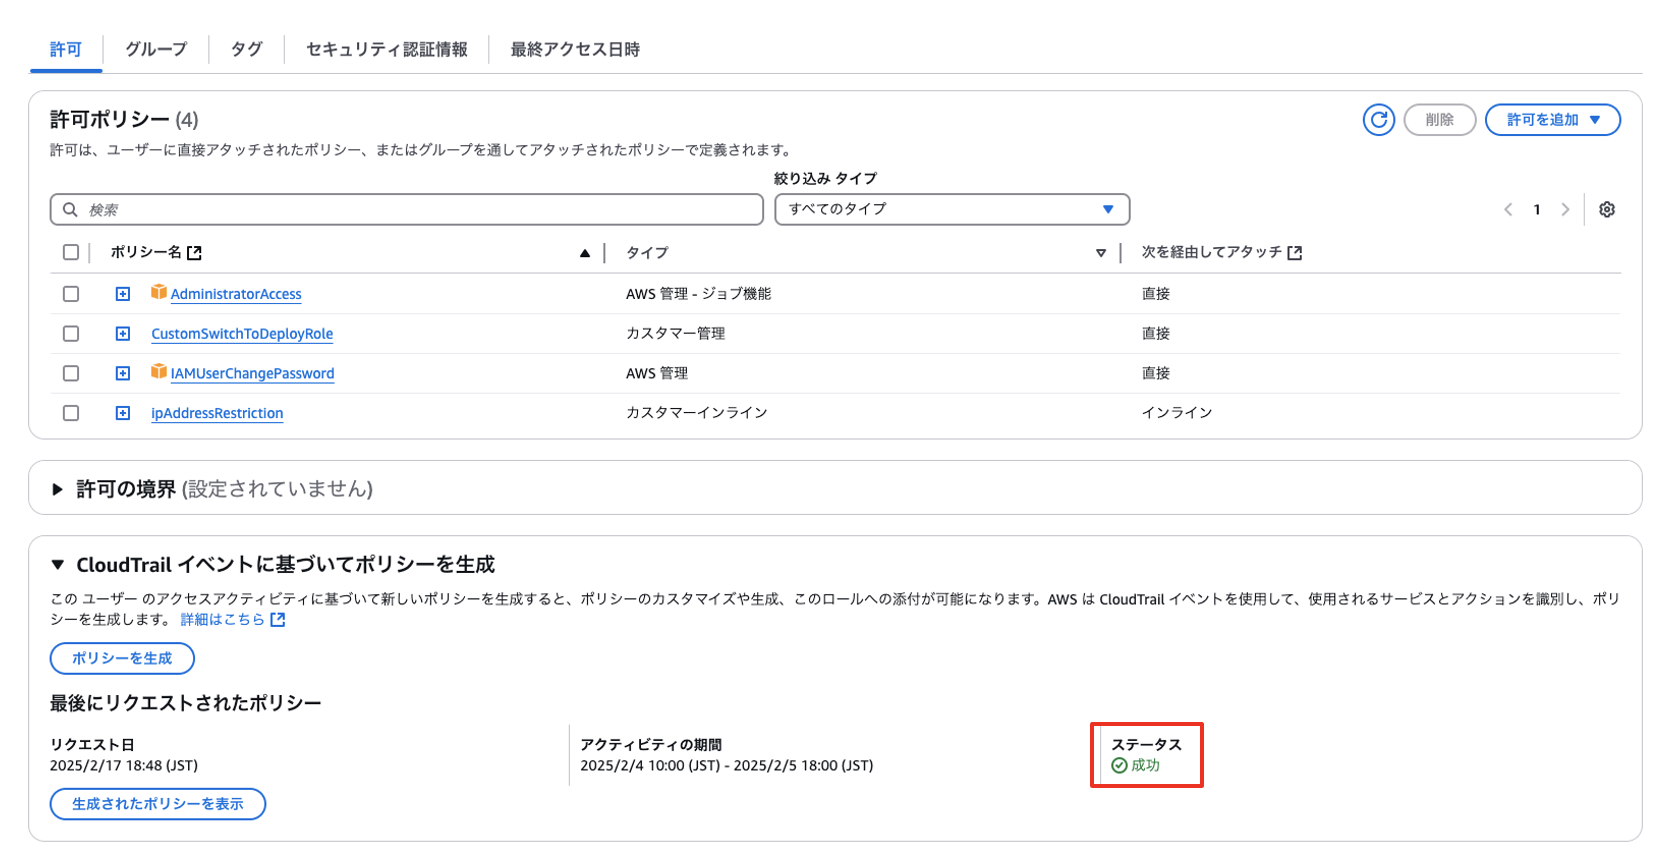Go to next page of policies

(1565, 210)
